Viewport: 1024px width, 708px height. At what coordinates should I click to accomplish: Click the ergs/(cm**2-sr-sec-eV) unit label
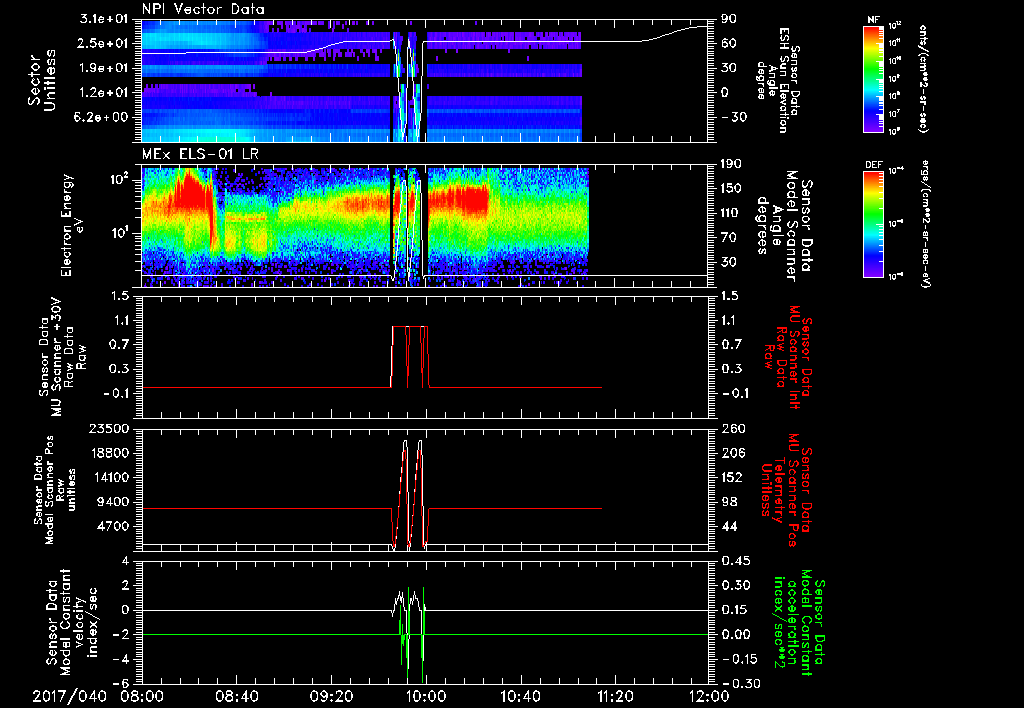[926, 223]
